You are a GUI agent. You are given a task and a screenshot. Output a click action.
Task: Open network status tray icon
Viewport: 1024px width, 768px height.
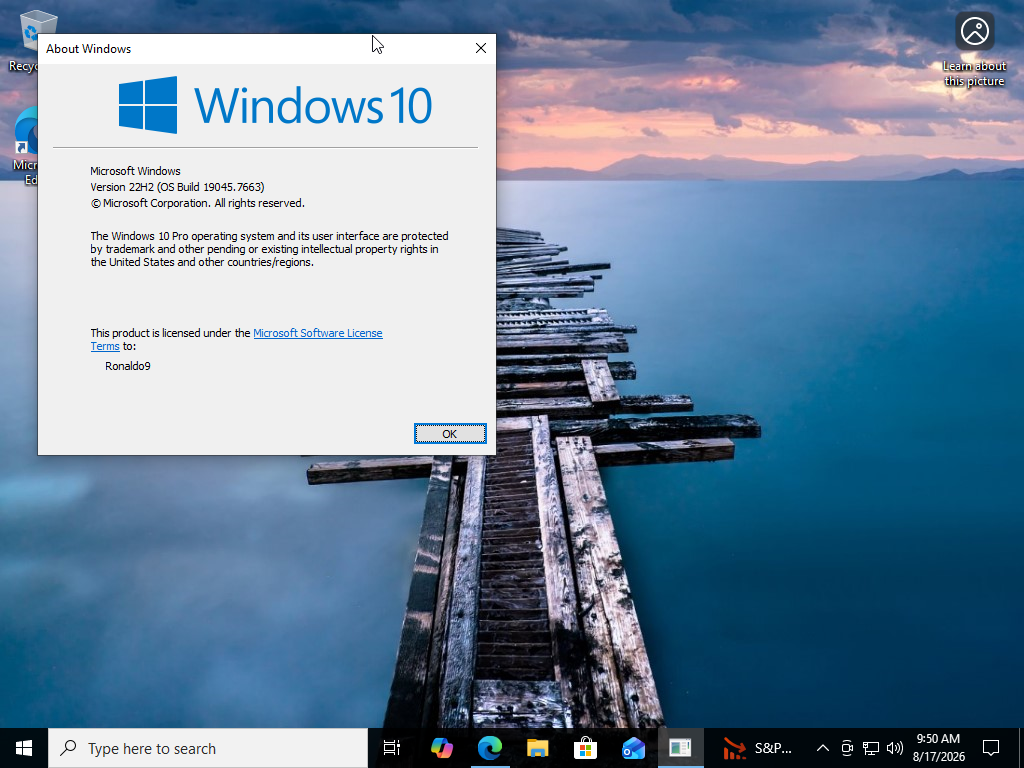pos(871,748)
